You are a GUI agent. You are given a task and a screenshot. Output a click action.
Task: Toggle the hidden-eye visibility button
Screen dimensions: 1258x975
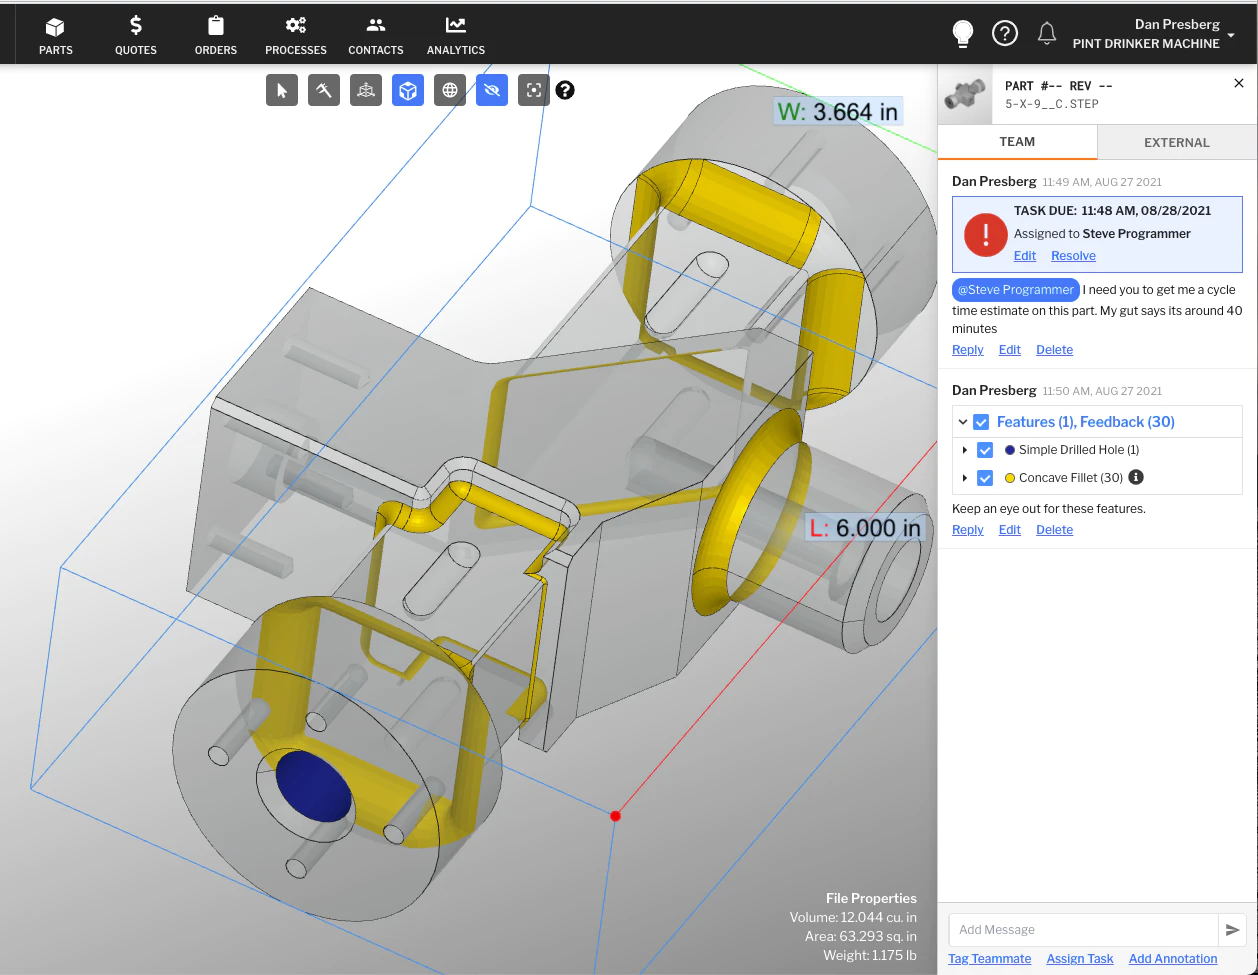492,90
